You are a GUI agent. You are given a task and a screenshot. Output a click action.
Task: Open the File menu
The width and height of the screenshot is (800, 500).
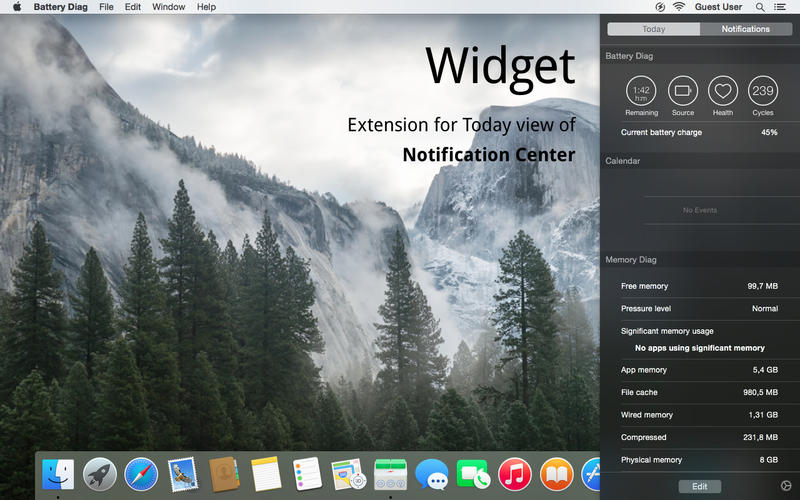[x=106, y=7]
